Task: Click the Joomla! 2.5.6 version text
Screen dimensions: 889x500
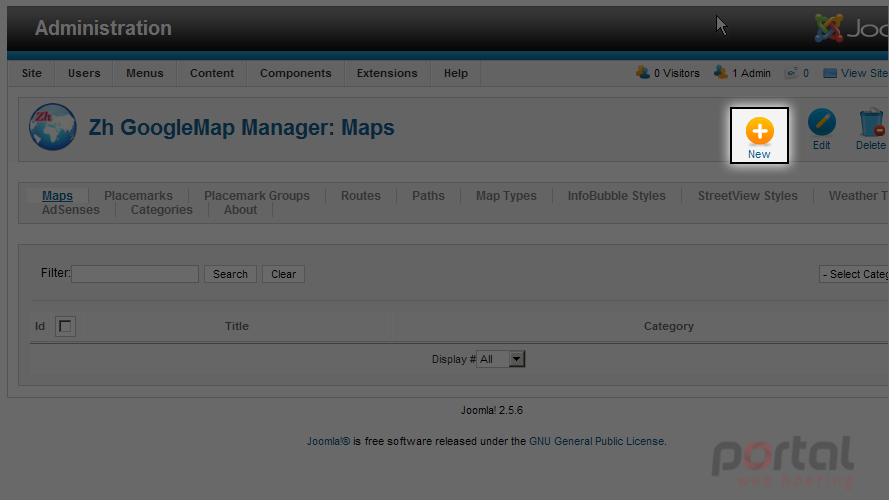Action: (x=492, y=410)
